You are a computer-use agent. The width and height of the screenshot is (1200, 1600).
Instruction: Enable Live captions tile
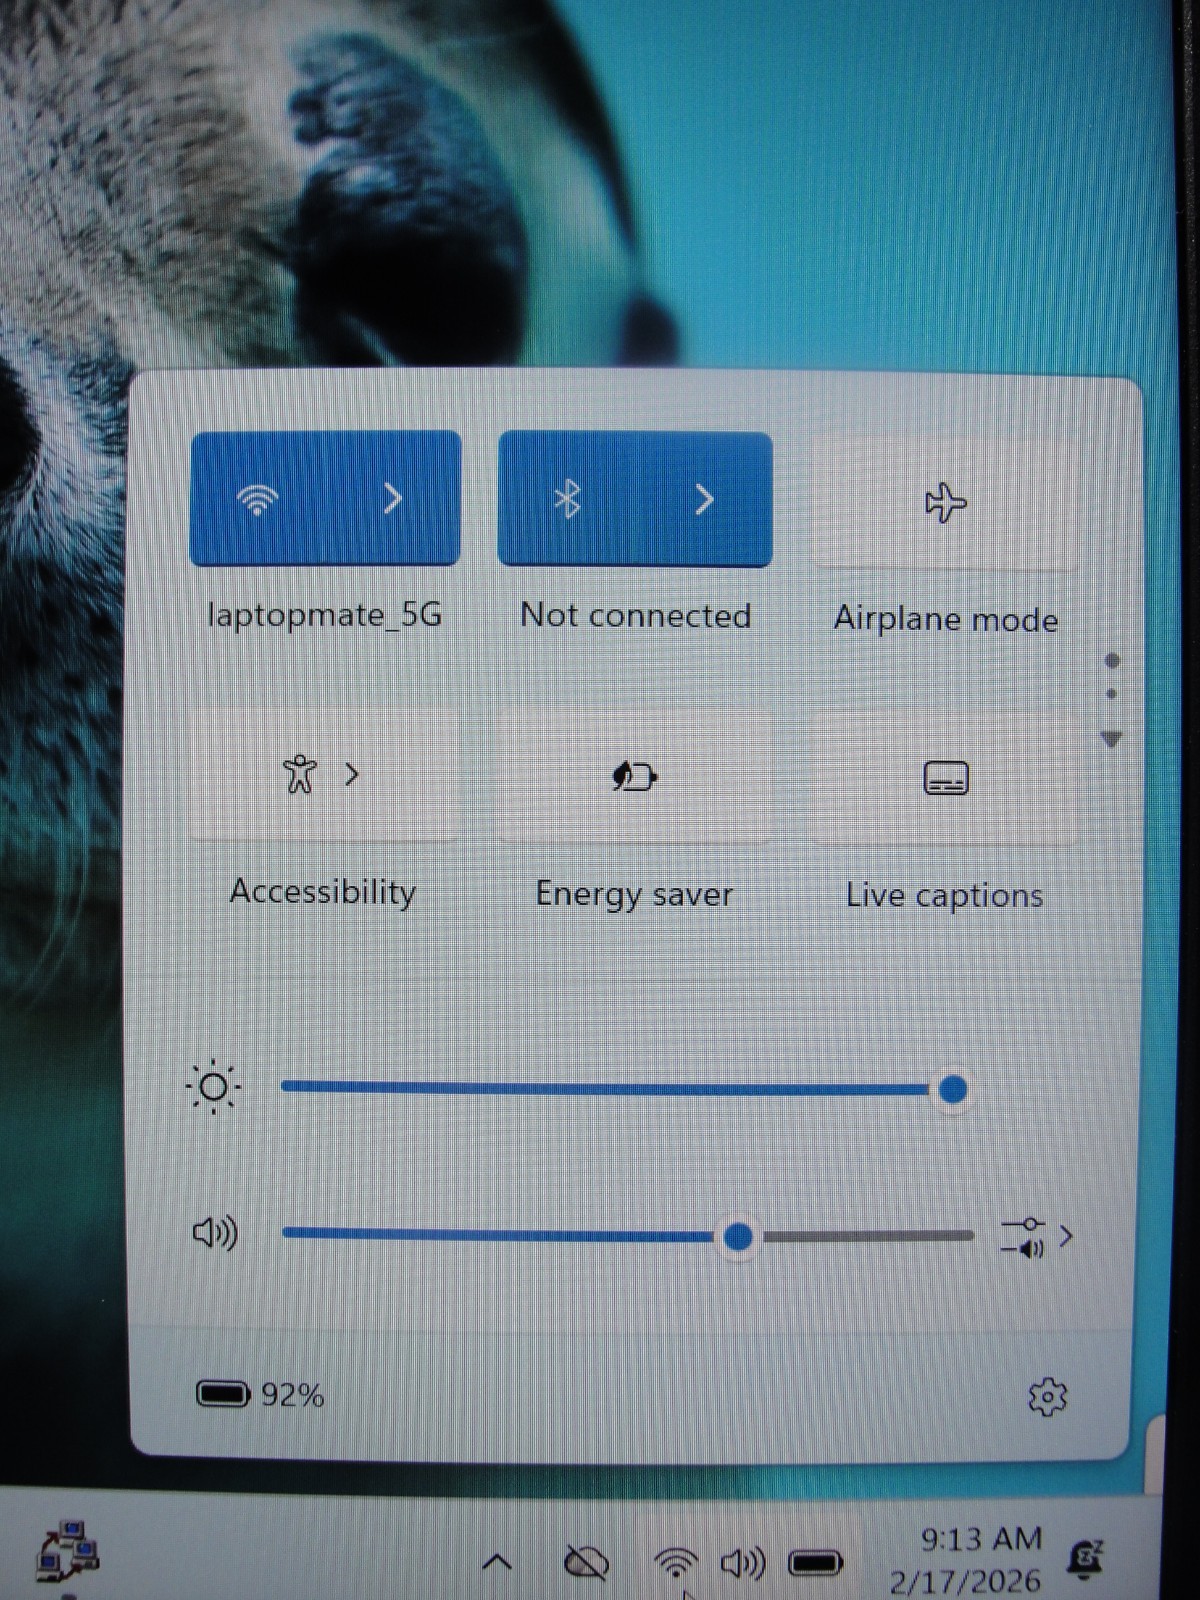click(945, 778)
